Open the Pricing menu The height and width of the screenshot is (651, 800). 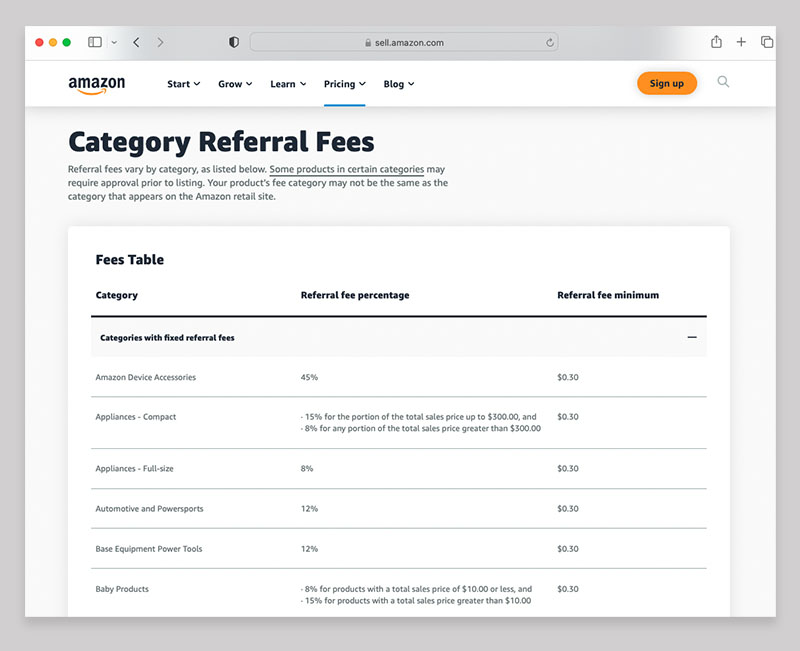344,84
